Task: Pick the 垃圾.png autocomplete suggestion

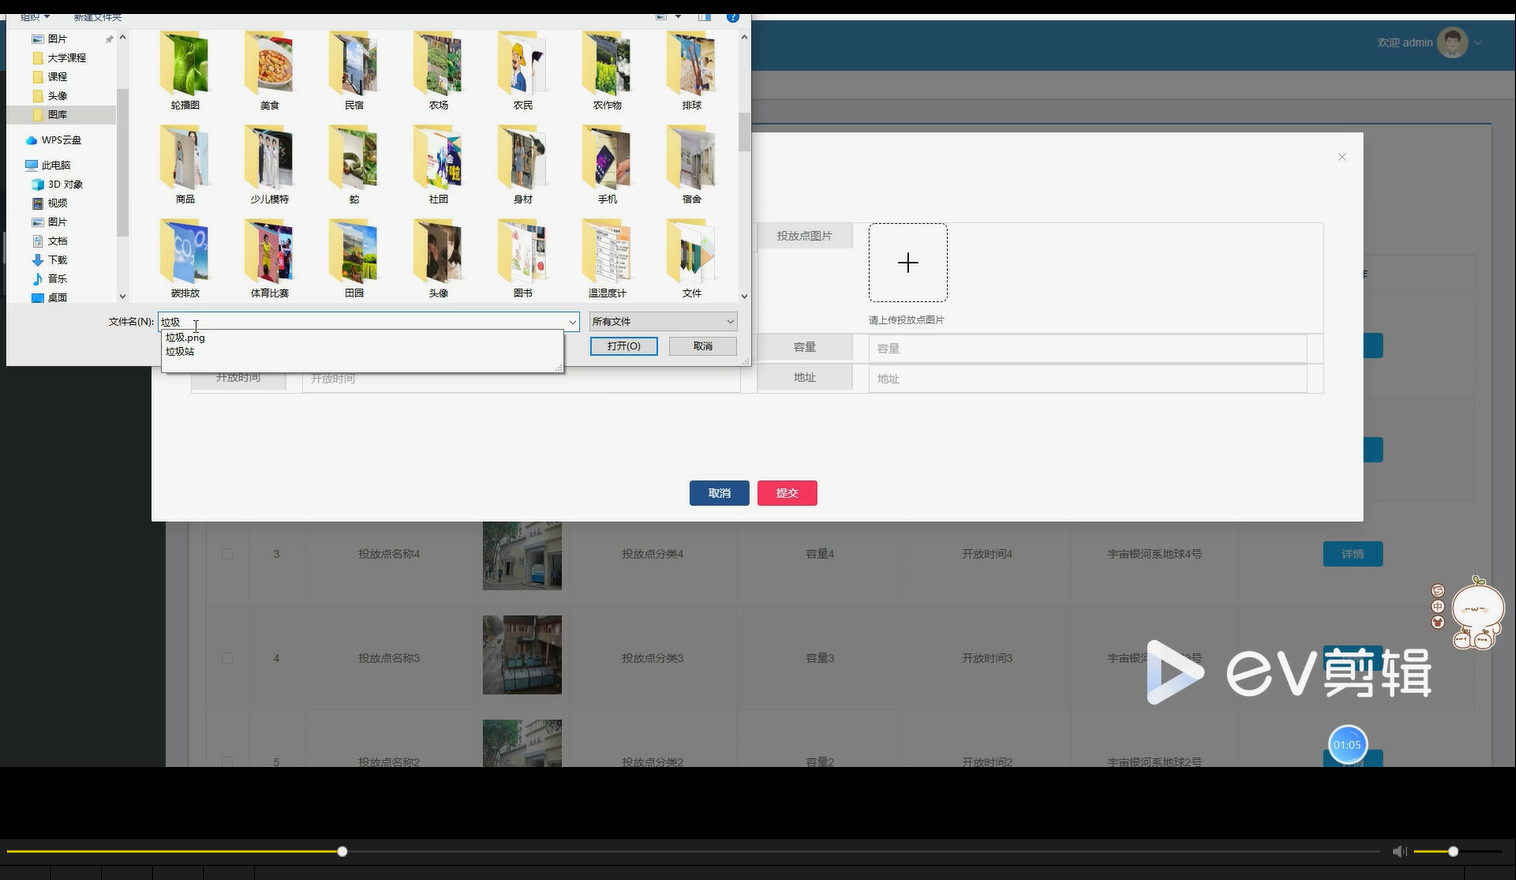Action: pos(185,338)
